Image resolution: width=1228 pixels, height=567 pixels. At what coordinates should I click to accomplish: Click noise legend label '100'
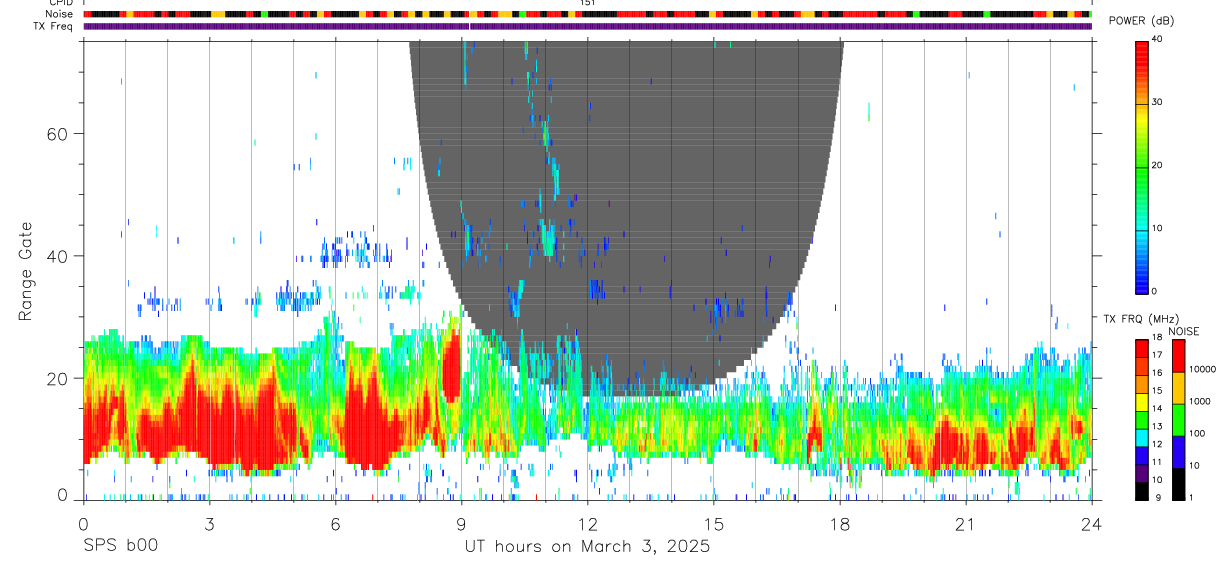coord(1198,433)
